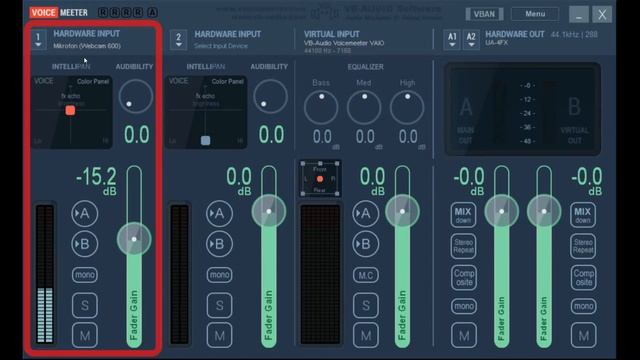
Task: Open Hardware Input 2 device selector
Action: click(x=178, y=40)
